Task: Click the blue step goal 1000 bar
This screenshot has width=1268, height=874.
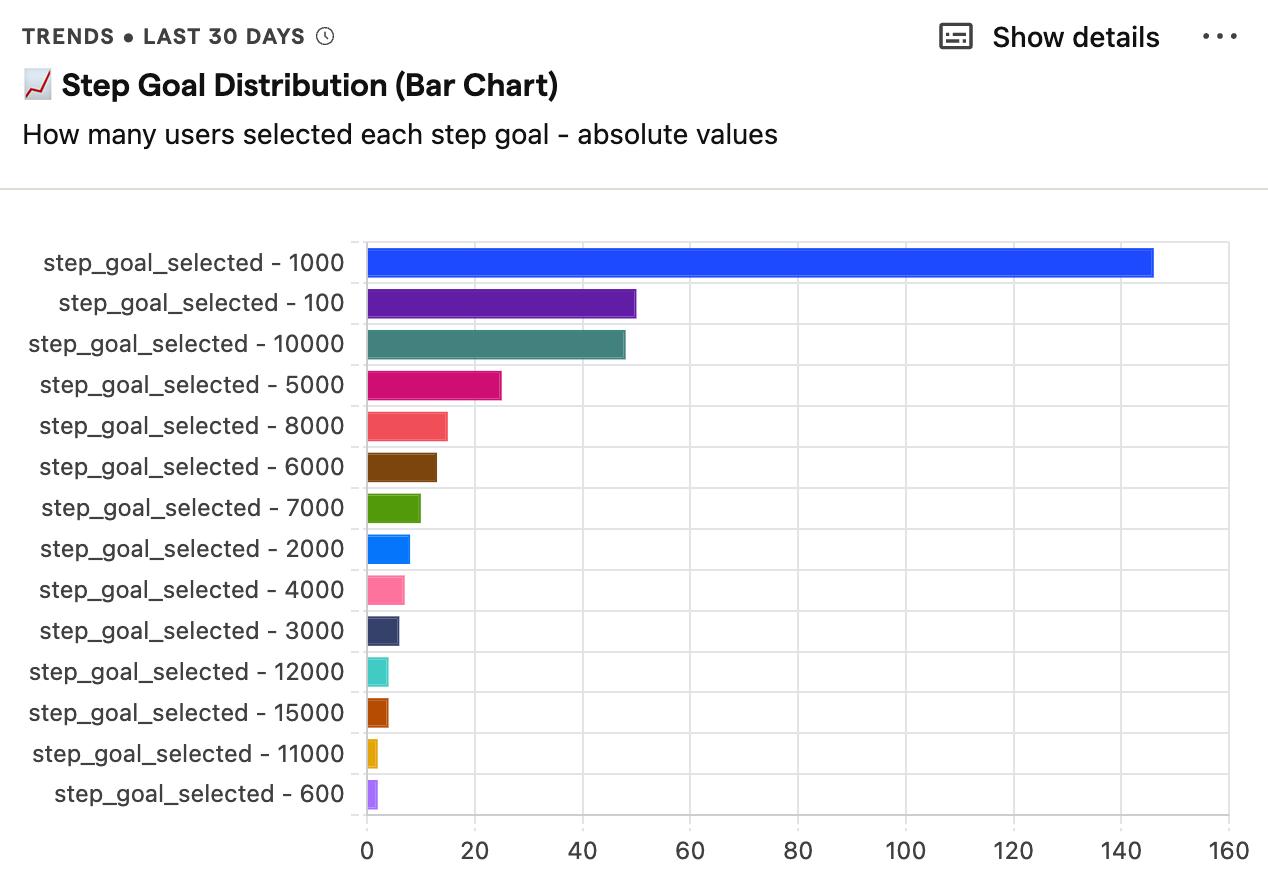Action: (x=760, y=263)
